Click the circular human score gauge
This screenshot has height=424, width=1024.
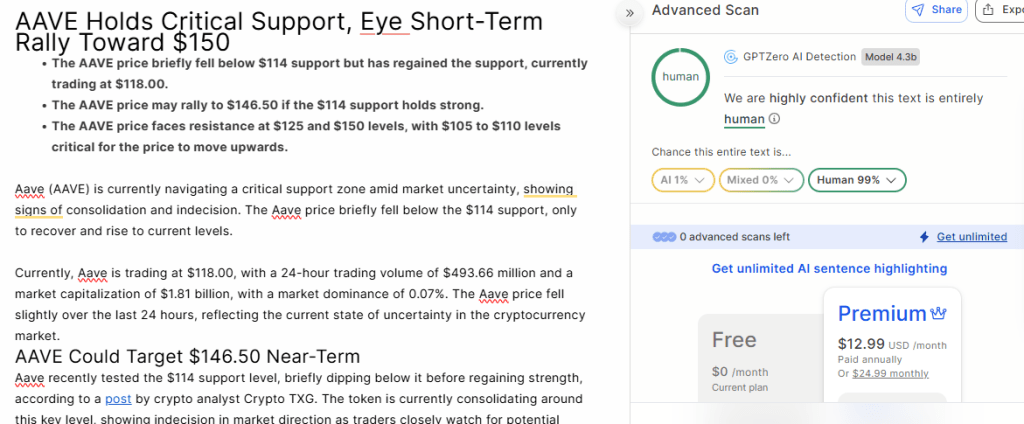(681, 76)
